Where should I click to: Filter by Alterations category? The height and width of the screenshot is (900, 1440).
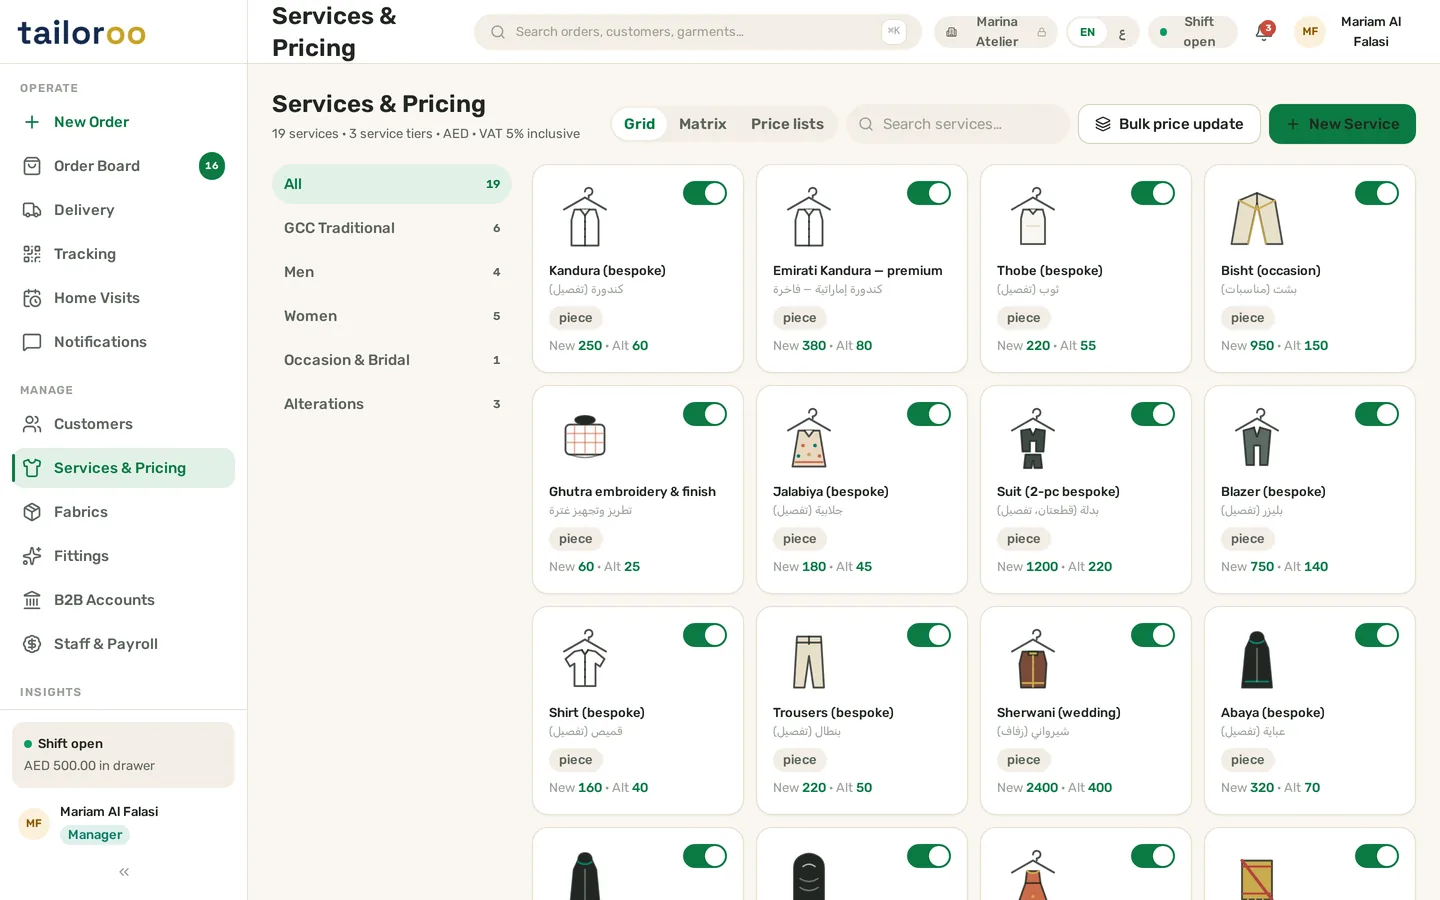click(x=392, y=404)
